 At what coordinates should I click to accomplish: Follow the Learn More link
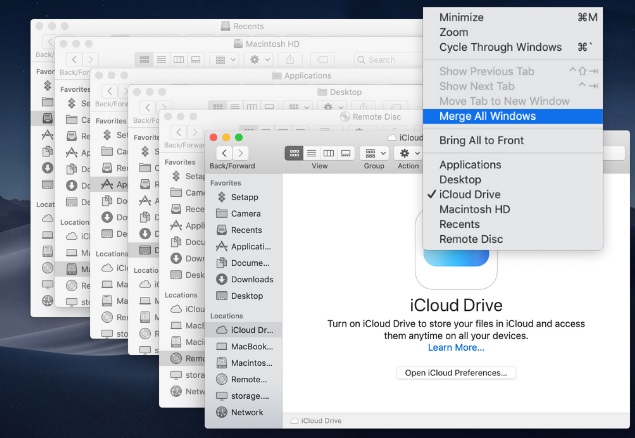(456, 348)
